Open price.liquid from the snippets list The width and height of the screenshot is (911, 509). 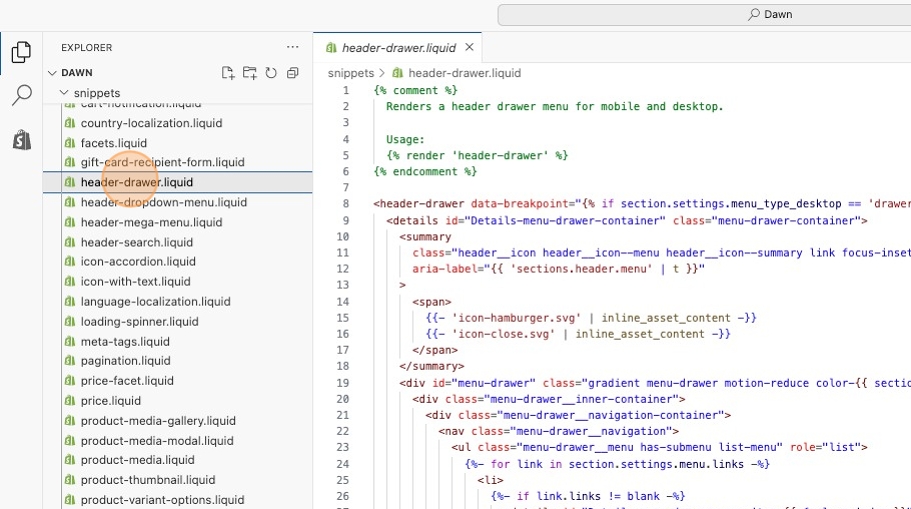[x=110, y=400]
